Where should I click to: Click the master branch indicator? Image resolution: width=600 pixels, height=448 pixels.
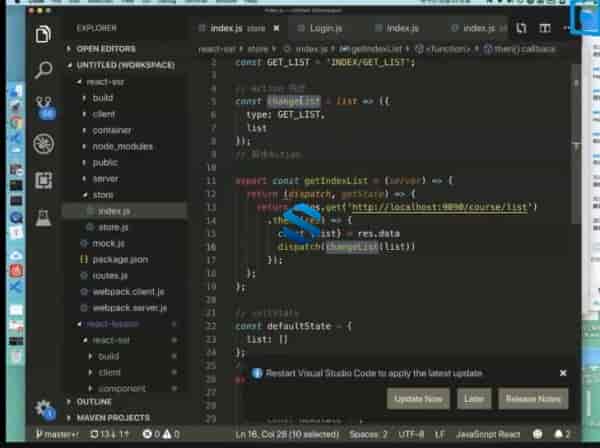[58, 434]
